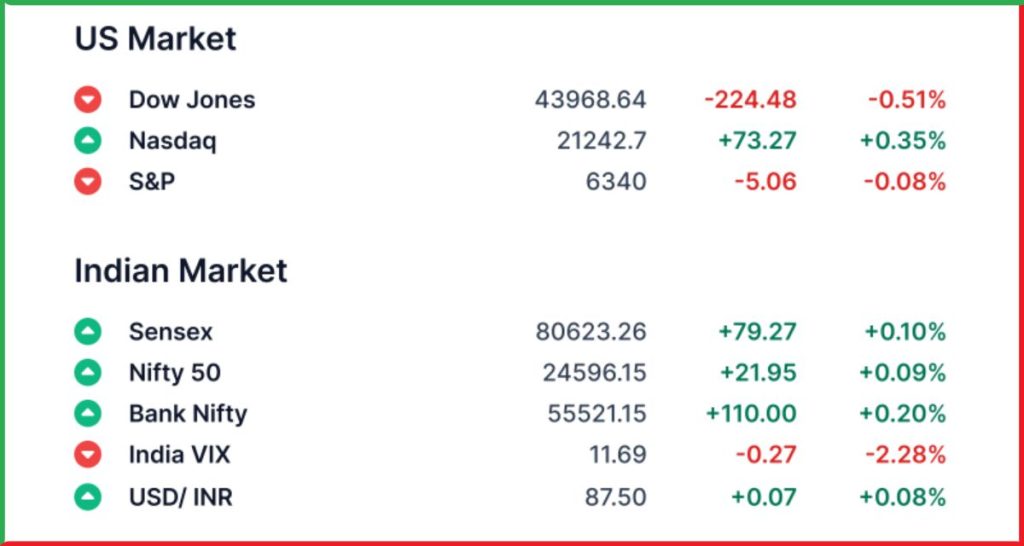Click India VIX percentage -2.28%

click(x=906, y=455)
